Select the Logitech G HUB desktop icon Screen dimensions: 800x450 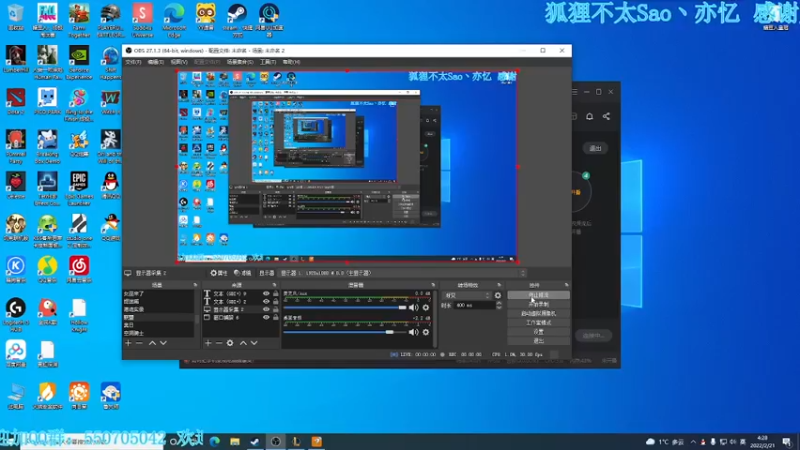pos(16,315)
